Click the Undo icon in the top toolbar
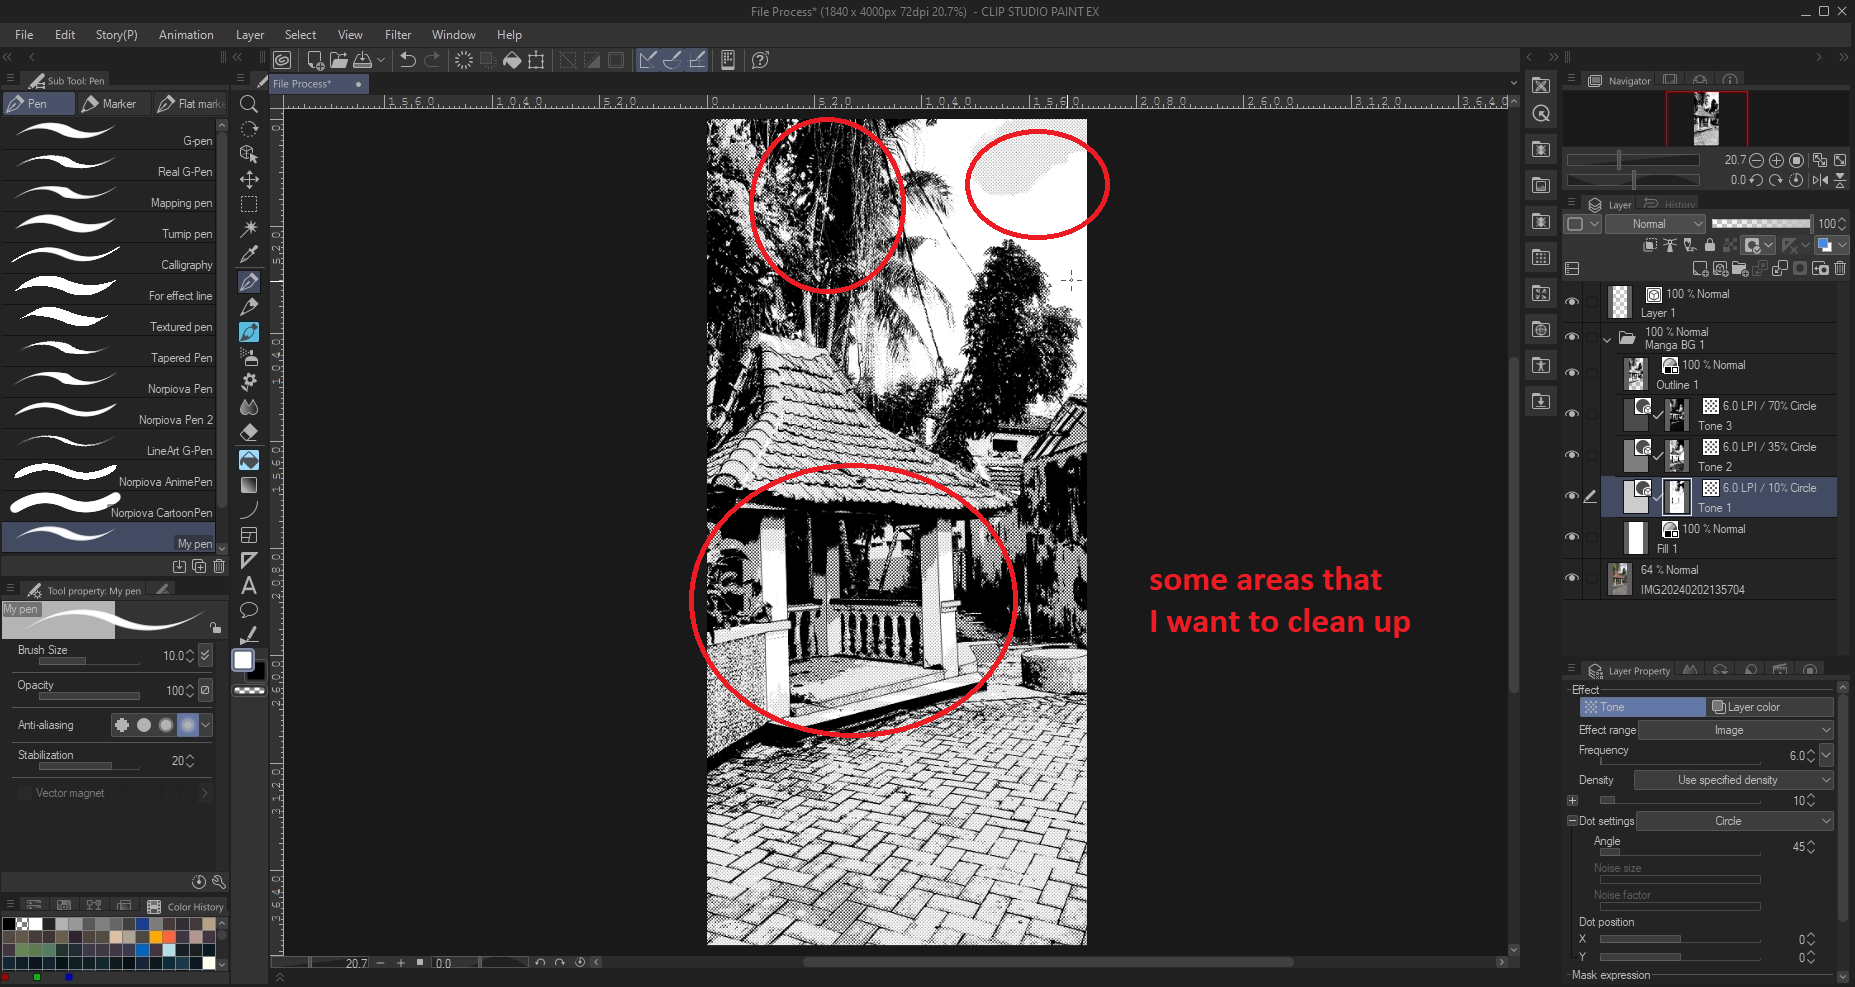Screen dimensions: 1855x987 coord(406,60)
